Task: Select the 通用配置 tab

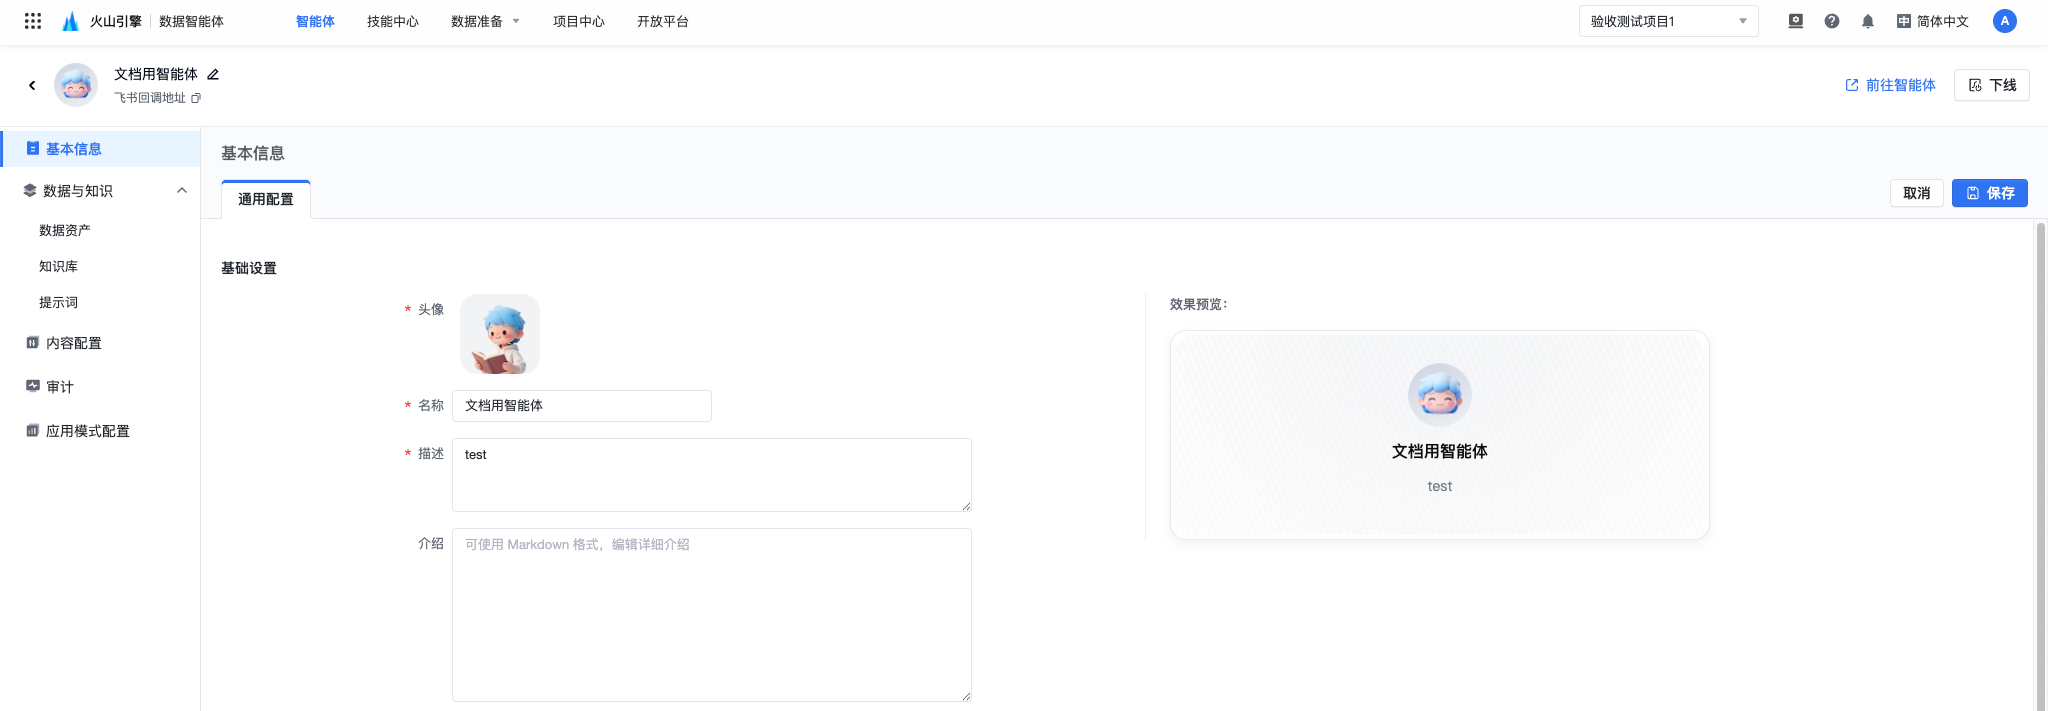Action: click(x=266, y=199)
